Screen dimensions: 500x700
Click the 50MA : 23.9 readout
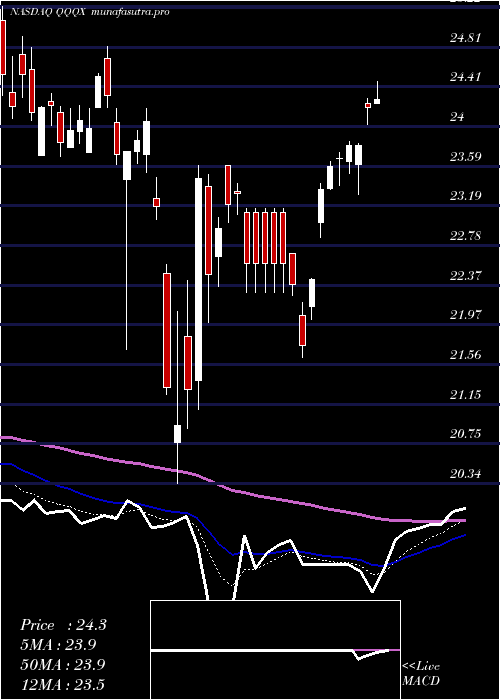[63, 664]
